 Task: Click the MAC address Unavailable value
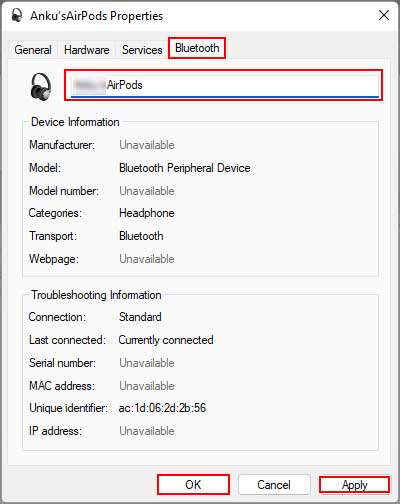tap(147, 386)
